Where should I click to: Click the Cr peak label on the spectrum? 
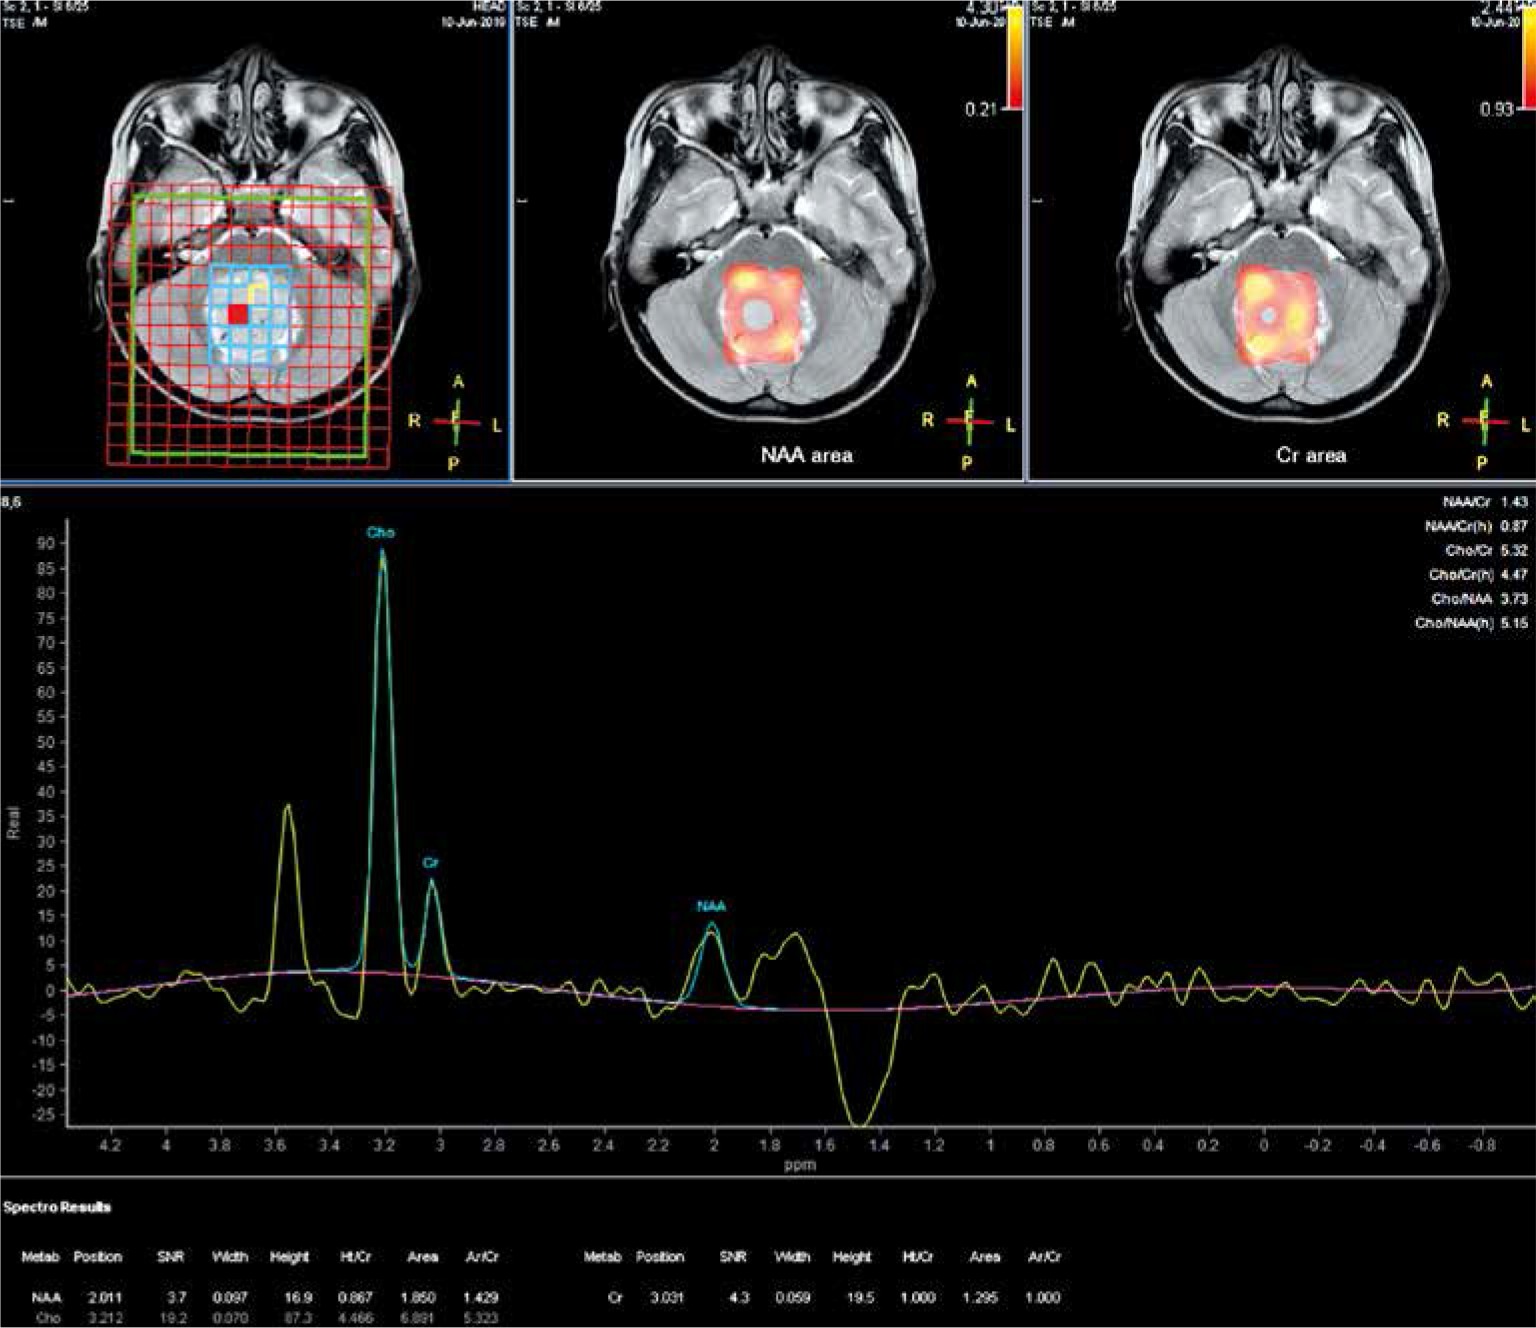point(431,863)
